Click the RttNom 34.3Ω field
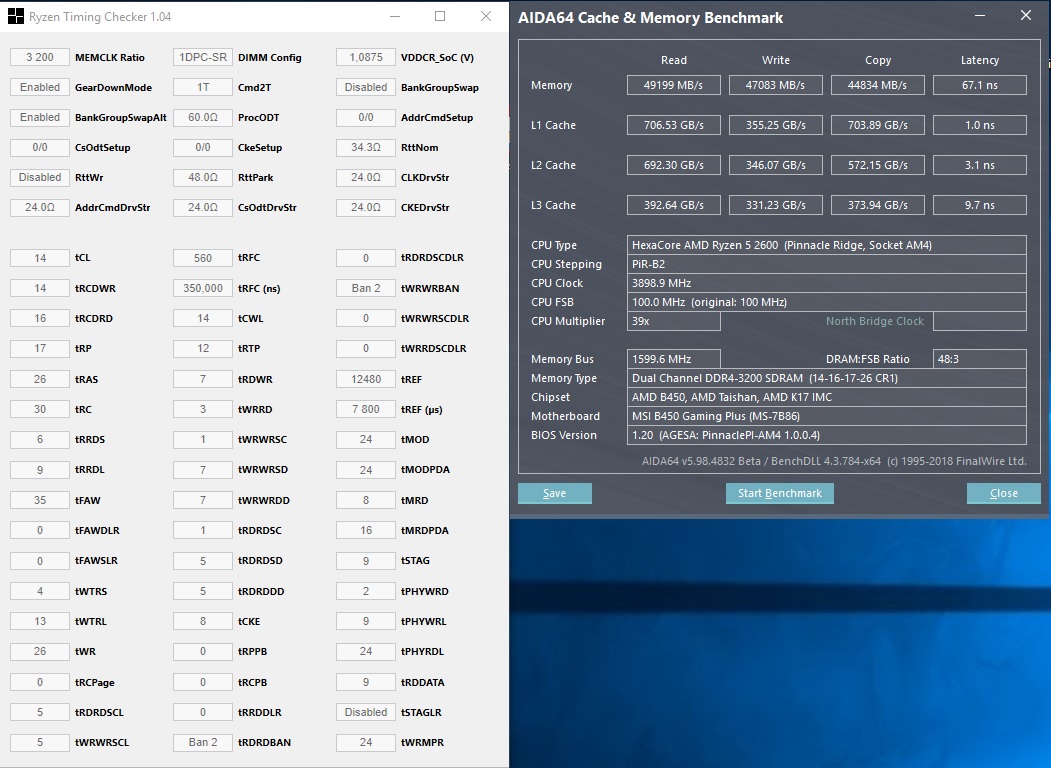Screen dimensions: 1051x768 pos(365,147)
